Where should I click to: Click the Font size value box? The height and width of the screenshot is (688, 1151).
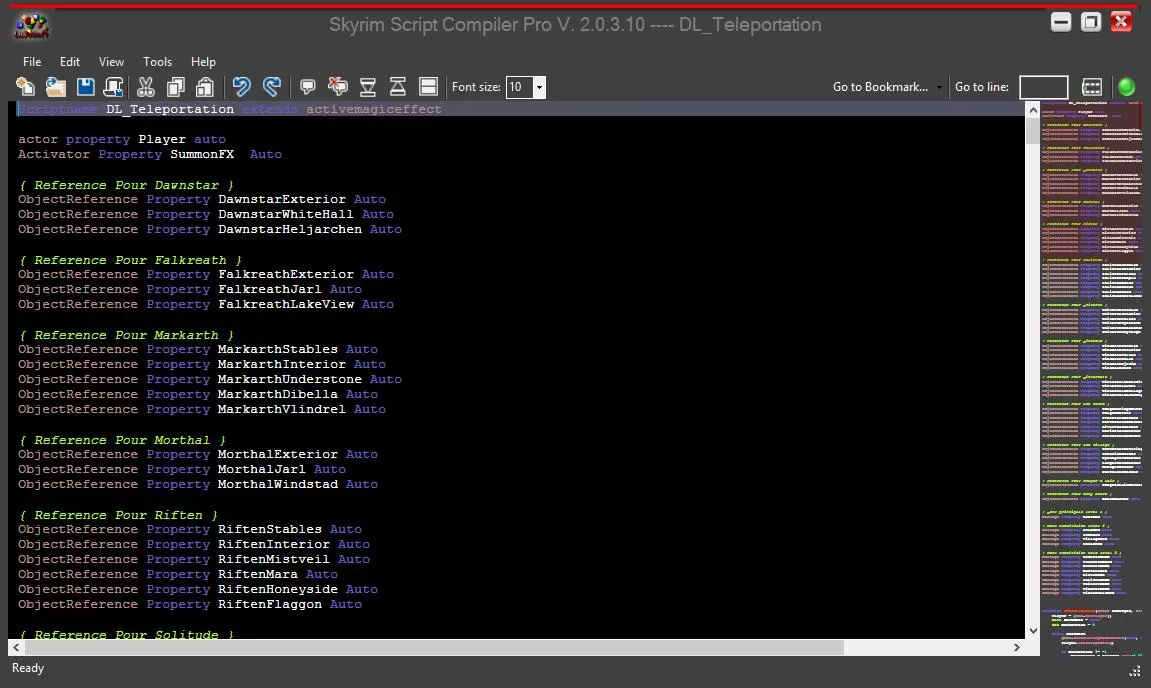(520, 87)
